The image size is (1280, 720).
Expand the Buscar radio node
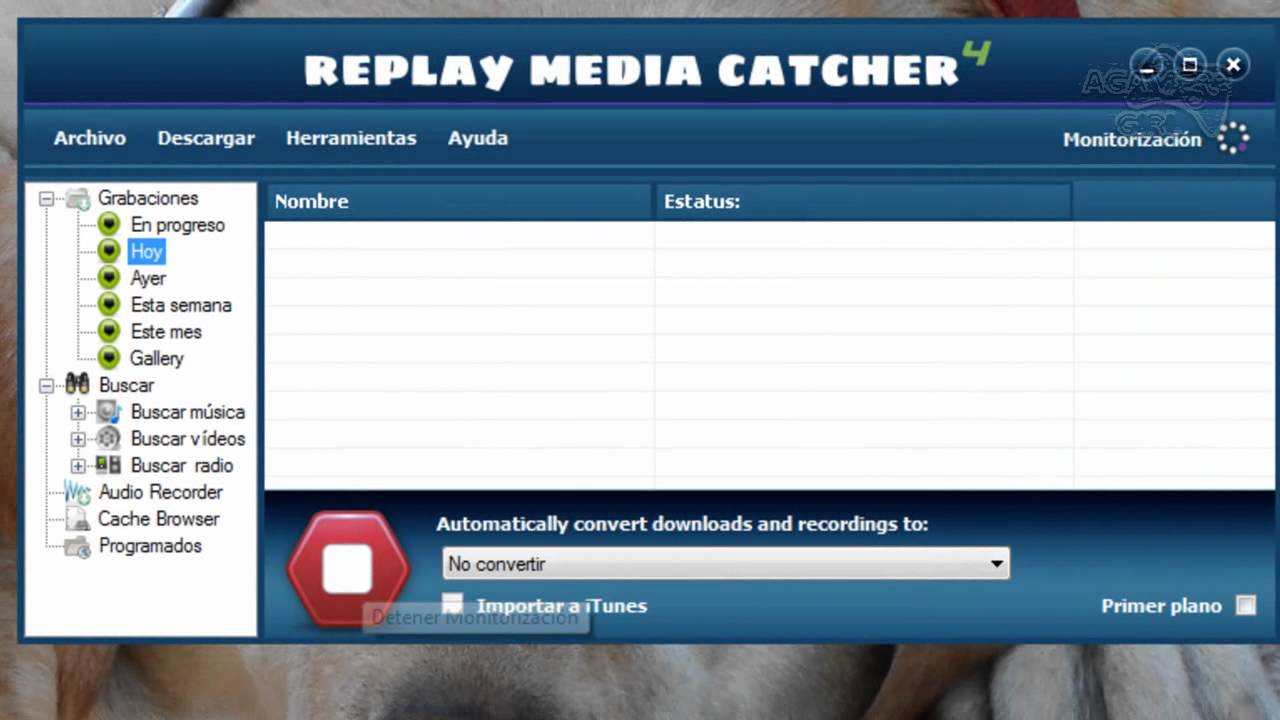click(x=78, y=466)
